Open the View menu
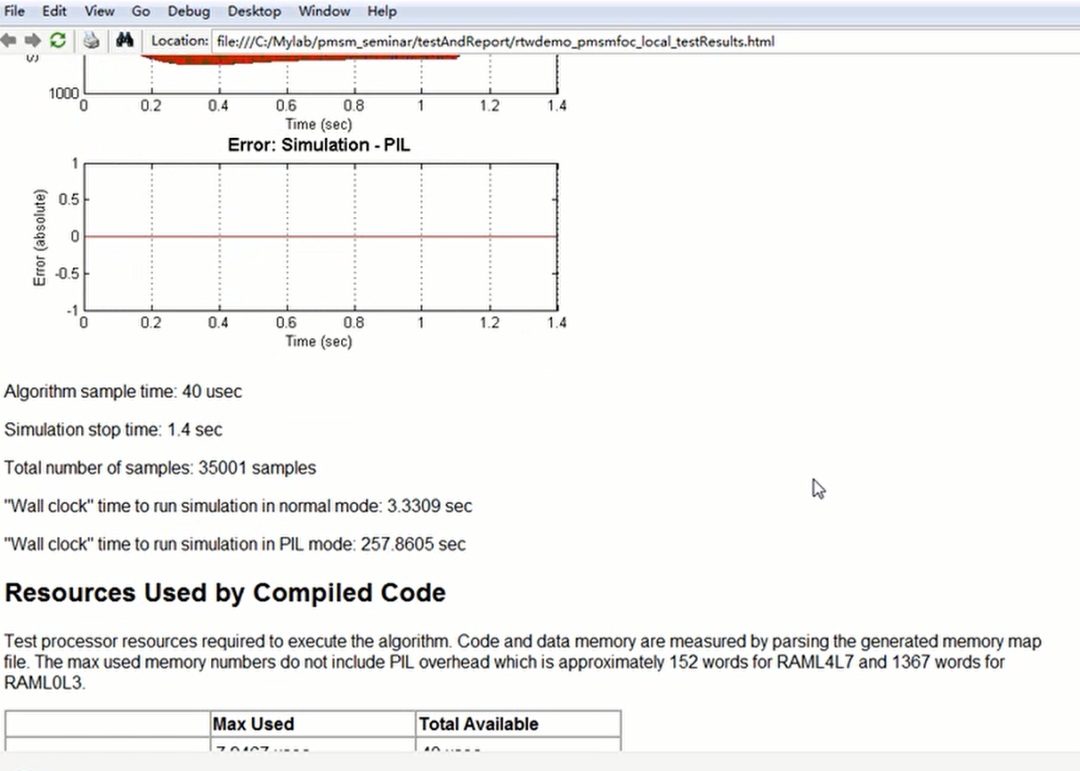The image size is (1080, 771). 99,11
